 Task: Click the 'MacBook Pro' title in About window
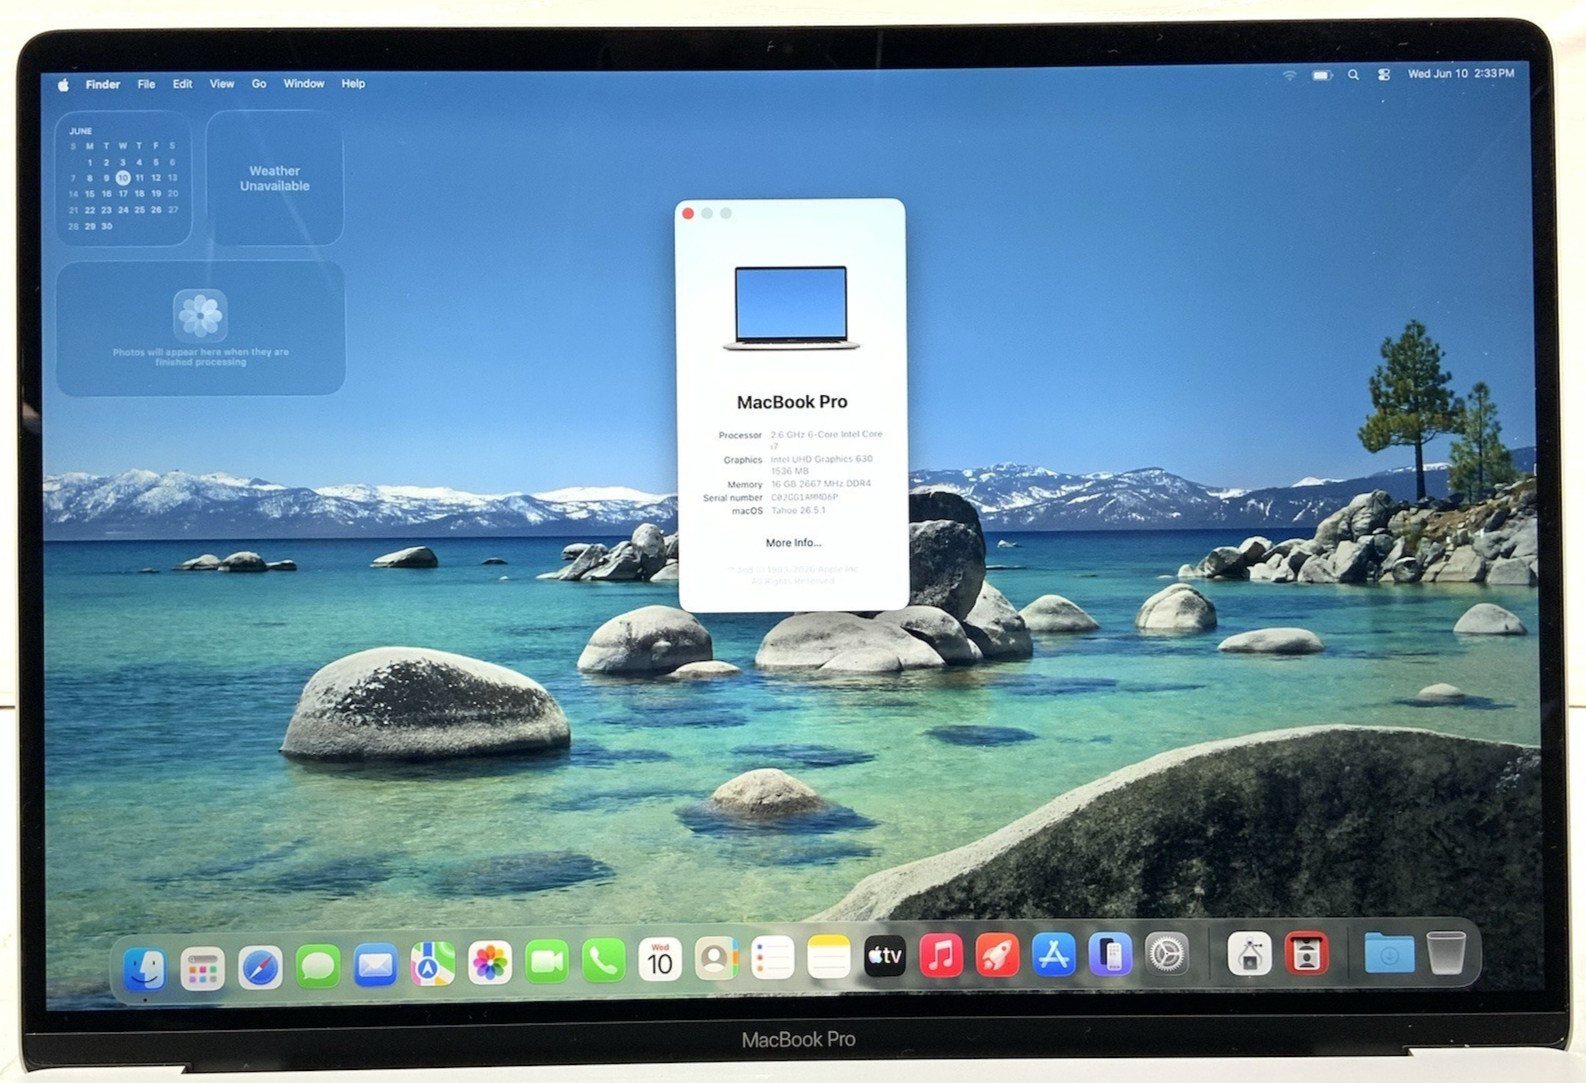click(x=792, y=402)
